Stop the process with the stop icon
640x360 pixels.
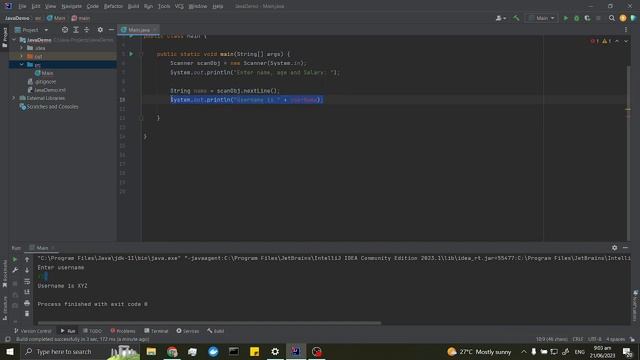(598, 18)
